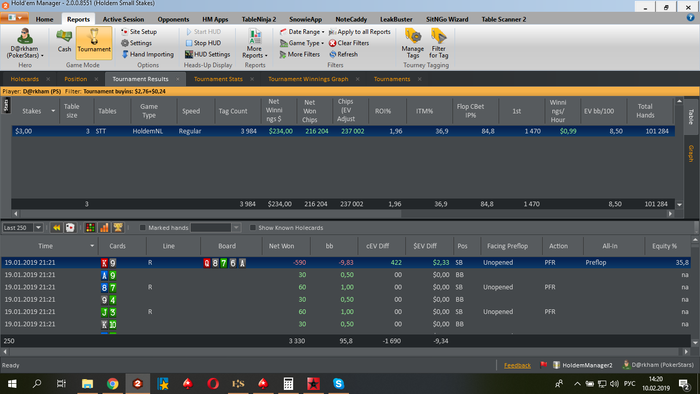Click the colored grid matrix icon

[x=90, y=228]
